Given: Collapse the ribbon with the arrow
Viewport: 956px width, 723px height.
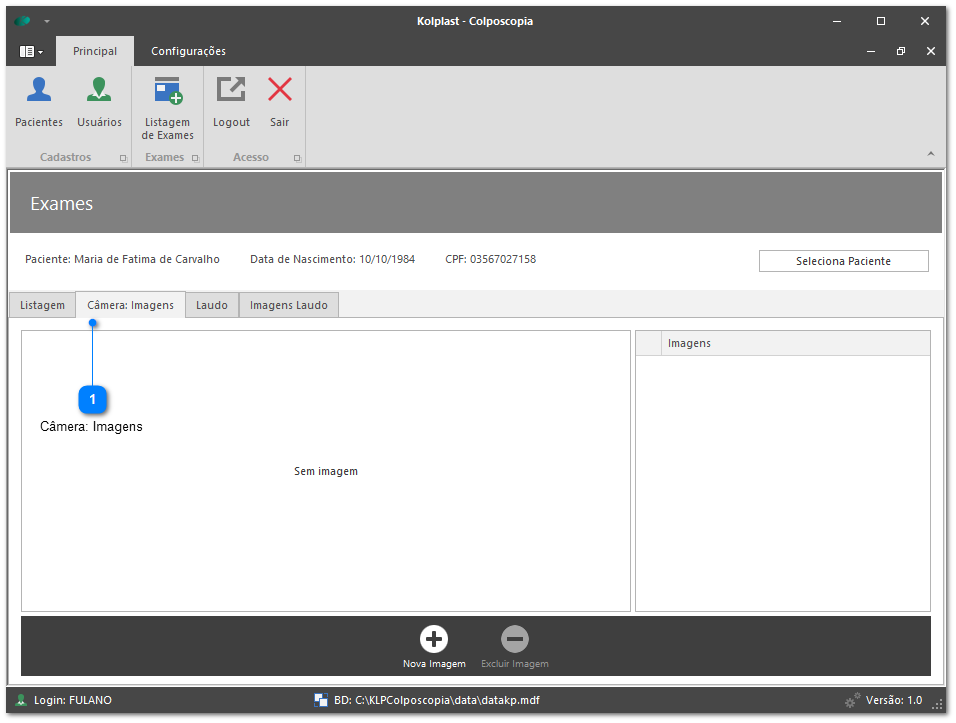Looking at the screenshot, I should (x=930, y=154).
